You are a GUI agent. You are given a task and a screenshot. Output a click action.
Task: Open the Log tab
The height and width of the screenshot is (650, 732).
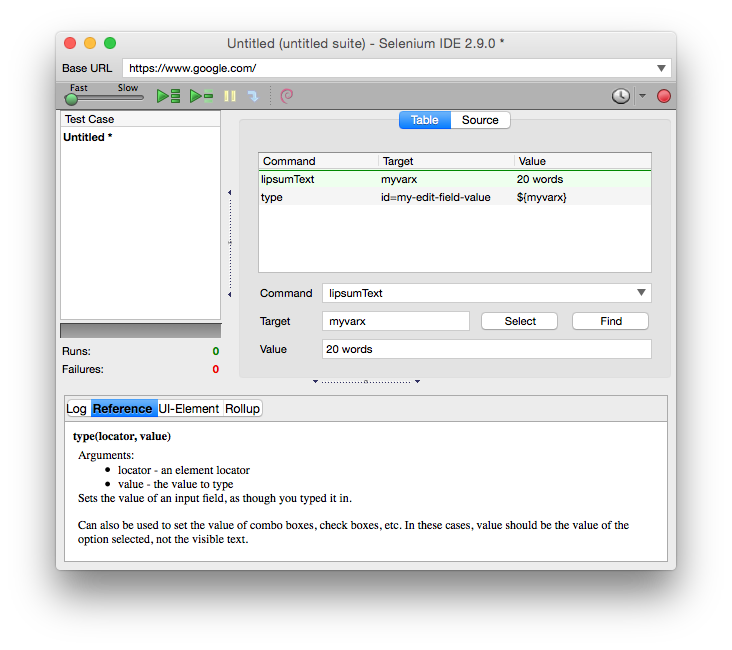(77, 409)
